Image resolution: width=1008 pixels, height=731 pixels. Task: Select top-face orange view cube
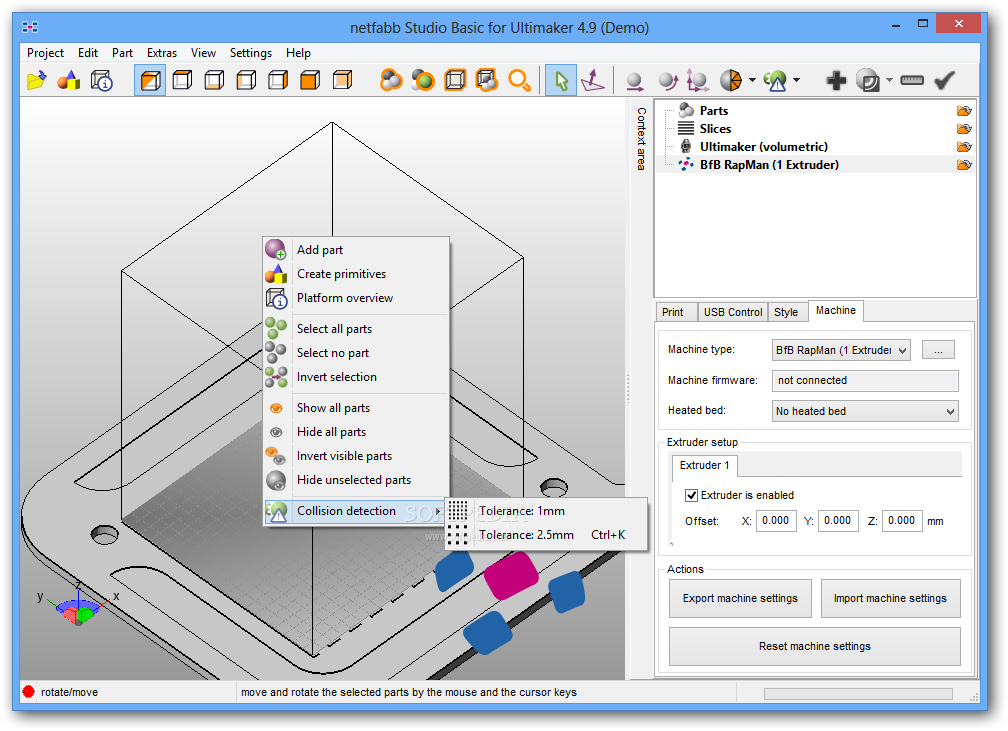[183, 80]
